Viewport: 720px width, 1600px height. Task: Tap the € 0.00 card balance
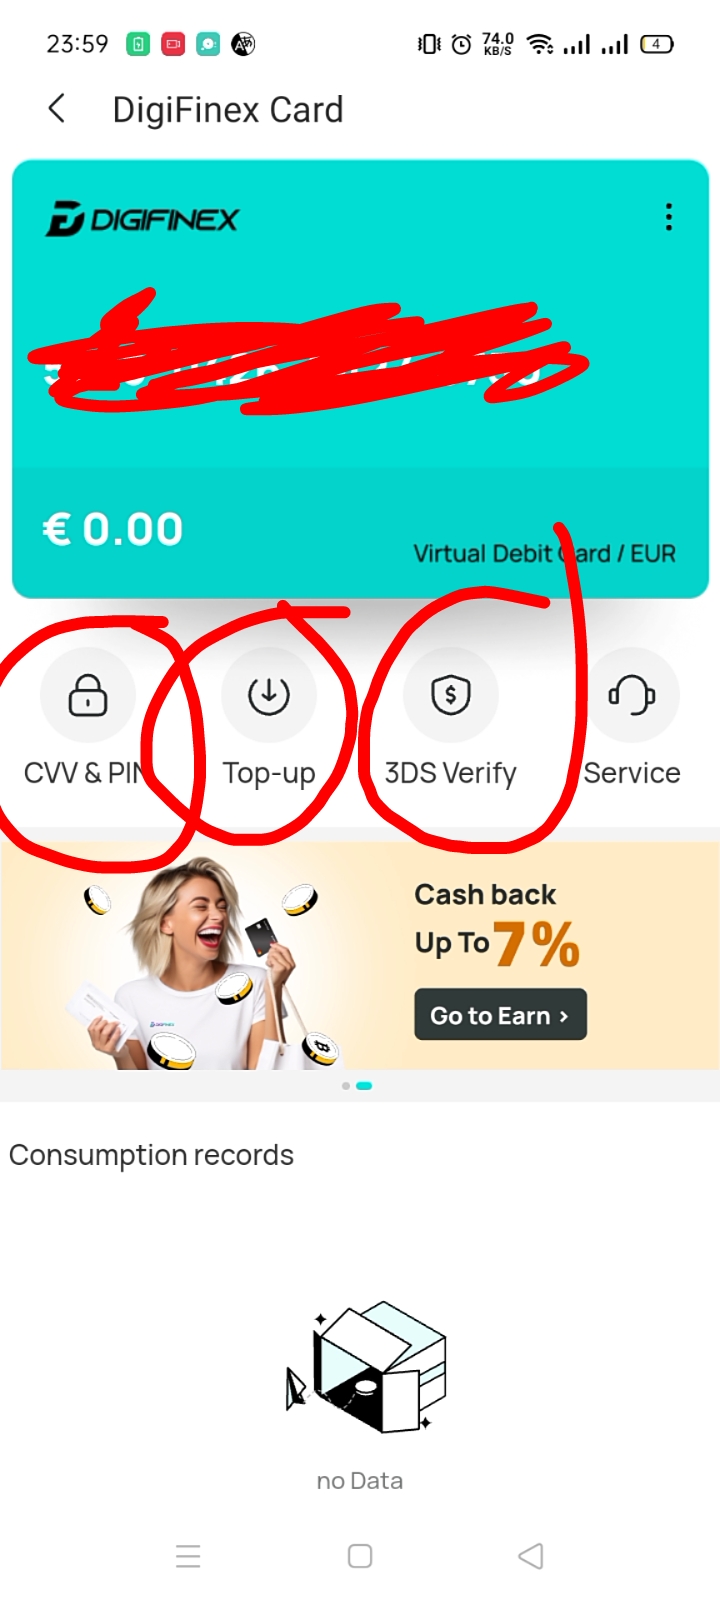(113, 529)
